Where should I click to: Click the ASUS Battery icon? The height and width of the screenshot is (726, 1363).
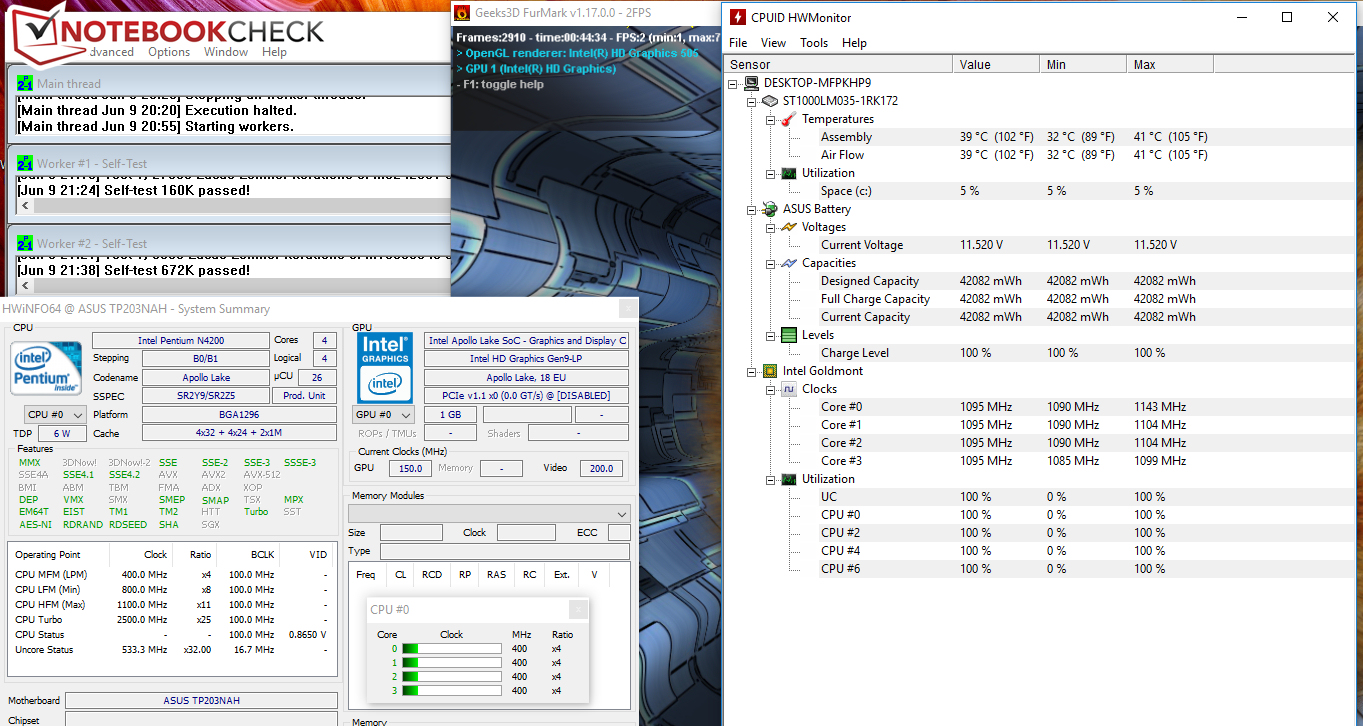pyautogui.click(x=770, y=209)
